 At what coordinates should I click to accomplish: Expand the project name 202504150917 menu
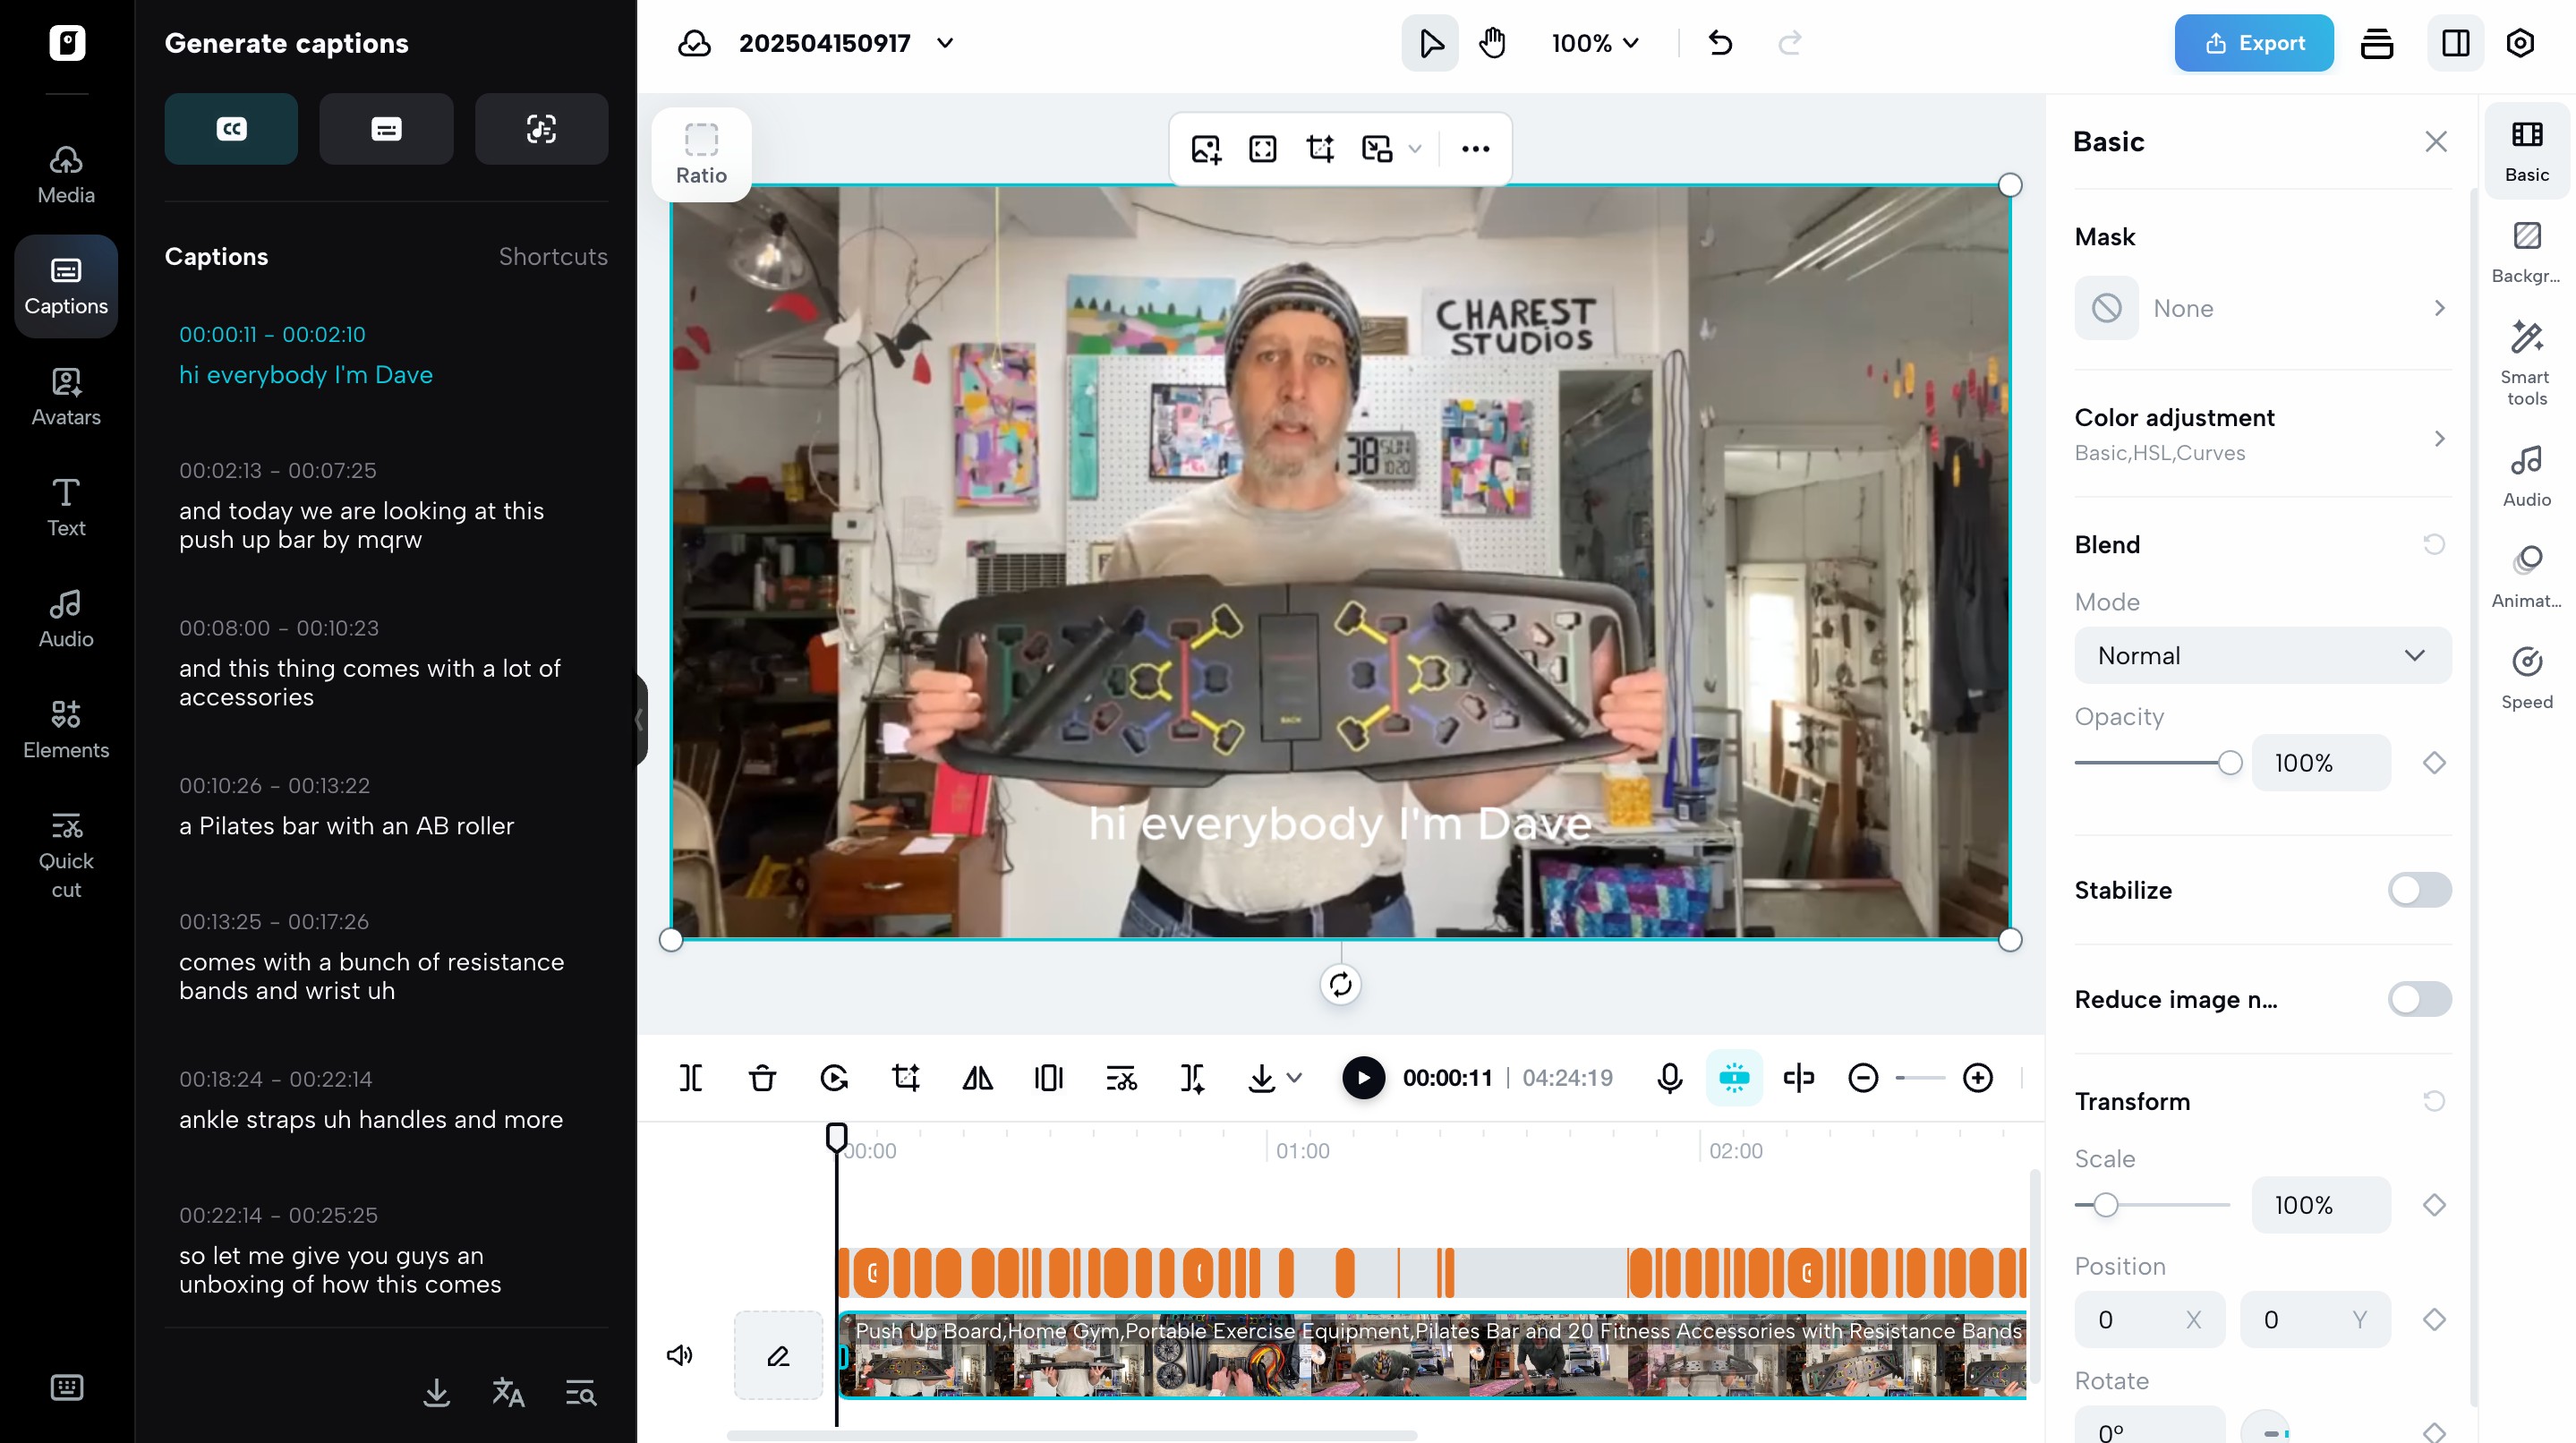click(x=944, y=43)
